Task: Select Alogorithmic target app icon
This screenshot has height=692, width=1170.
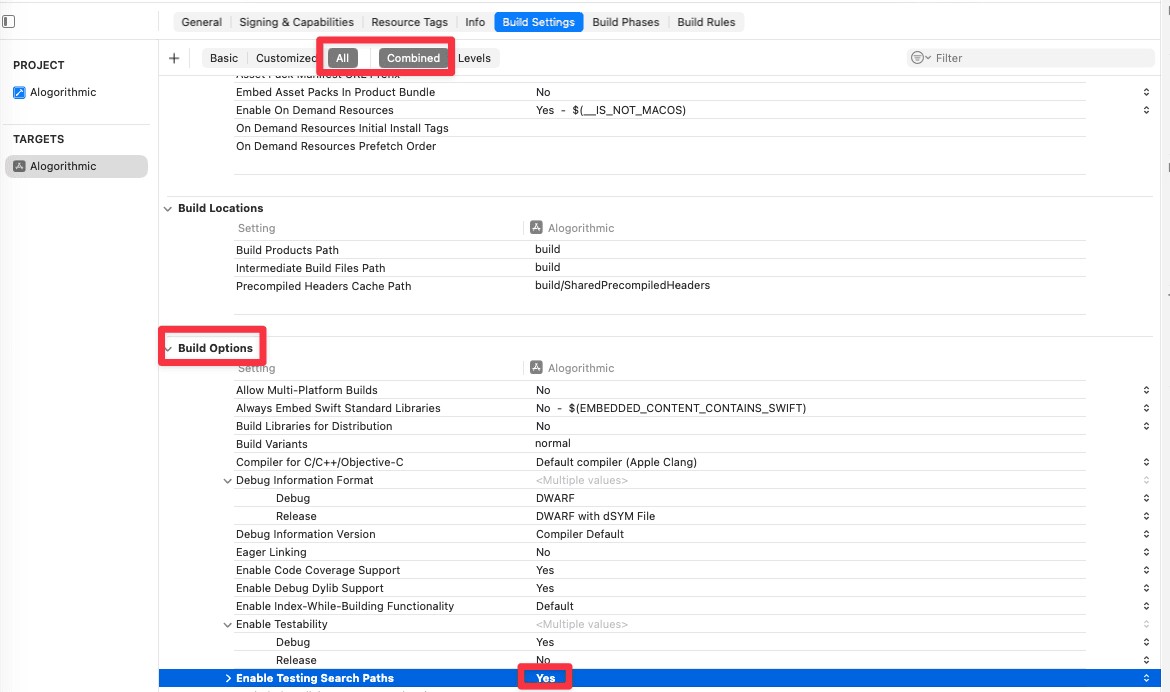Action: click(x=19, y=166)
